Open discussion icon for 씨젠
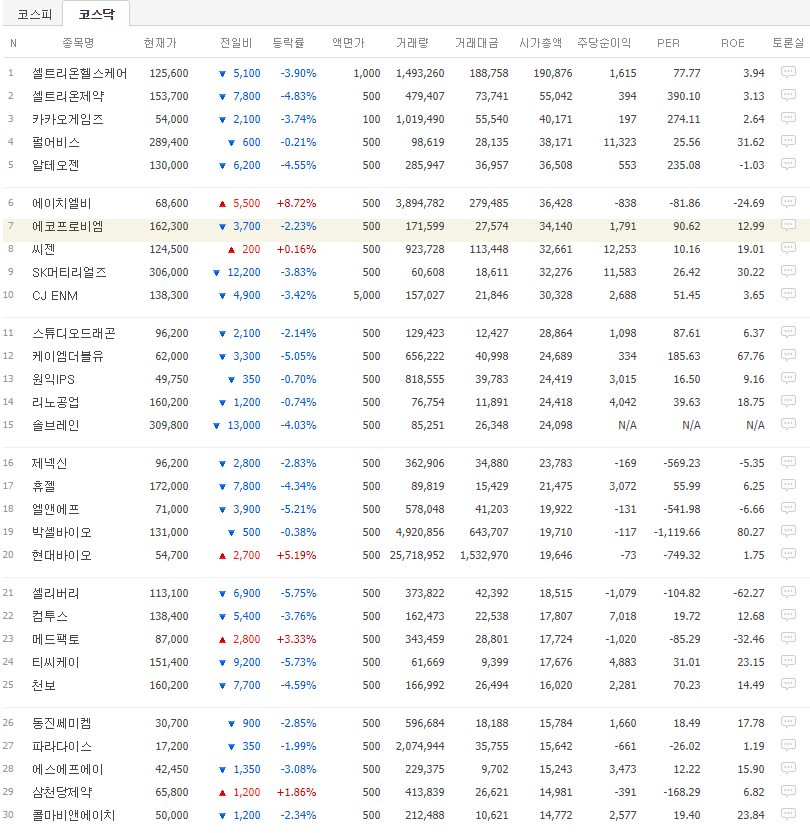This screenshot has height=833, width=810. click(788, 248)
